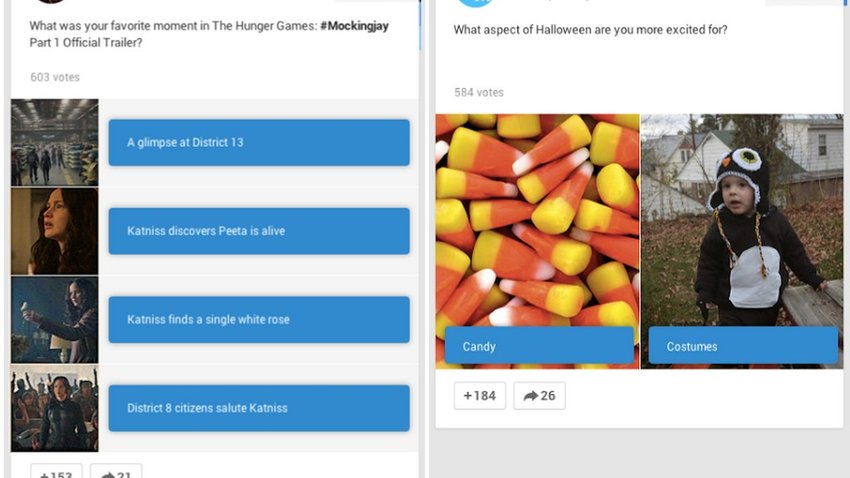Open the Katniss close-up face thumbnail
Viewport: 850px width, 478px height.
point(55,231)
